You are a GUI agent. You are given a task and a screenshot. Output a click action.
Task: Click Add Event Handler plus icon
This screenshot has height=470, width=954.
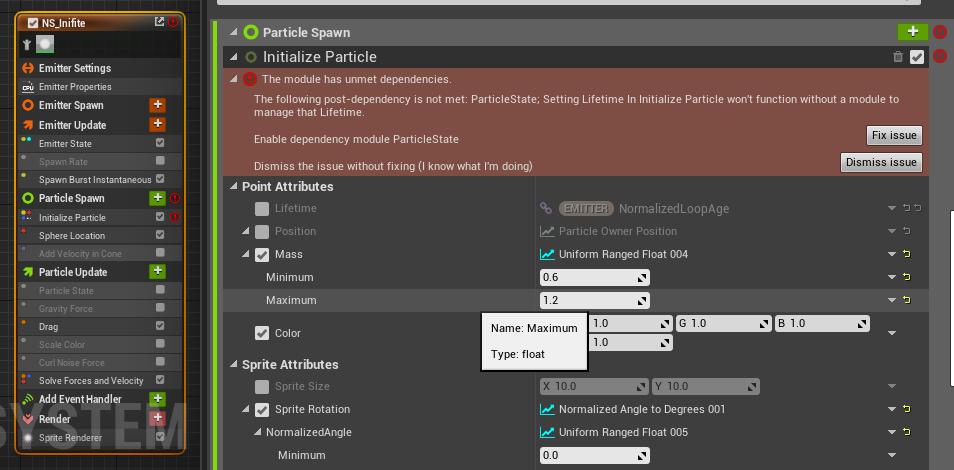coord(158,399)
